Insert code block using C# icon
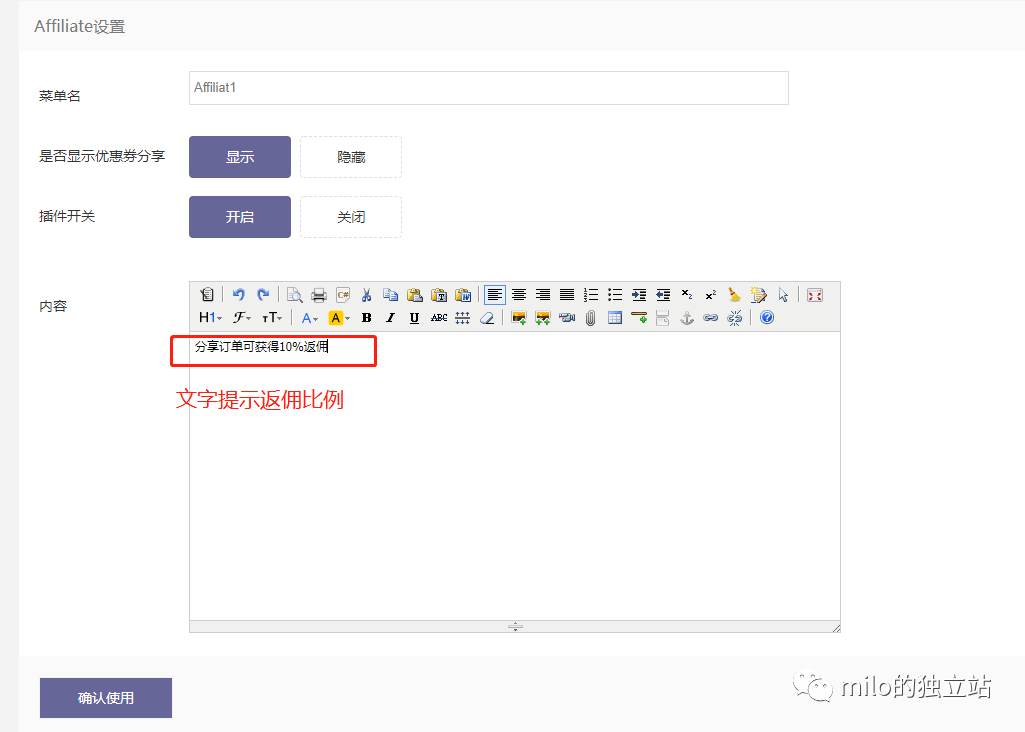The width and height of the screenshot is (1025, 732). [x=343, y=295]
